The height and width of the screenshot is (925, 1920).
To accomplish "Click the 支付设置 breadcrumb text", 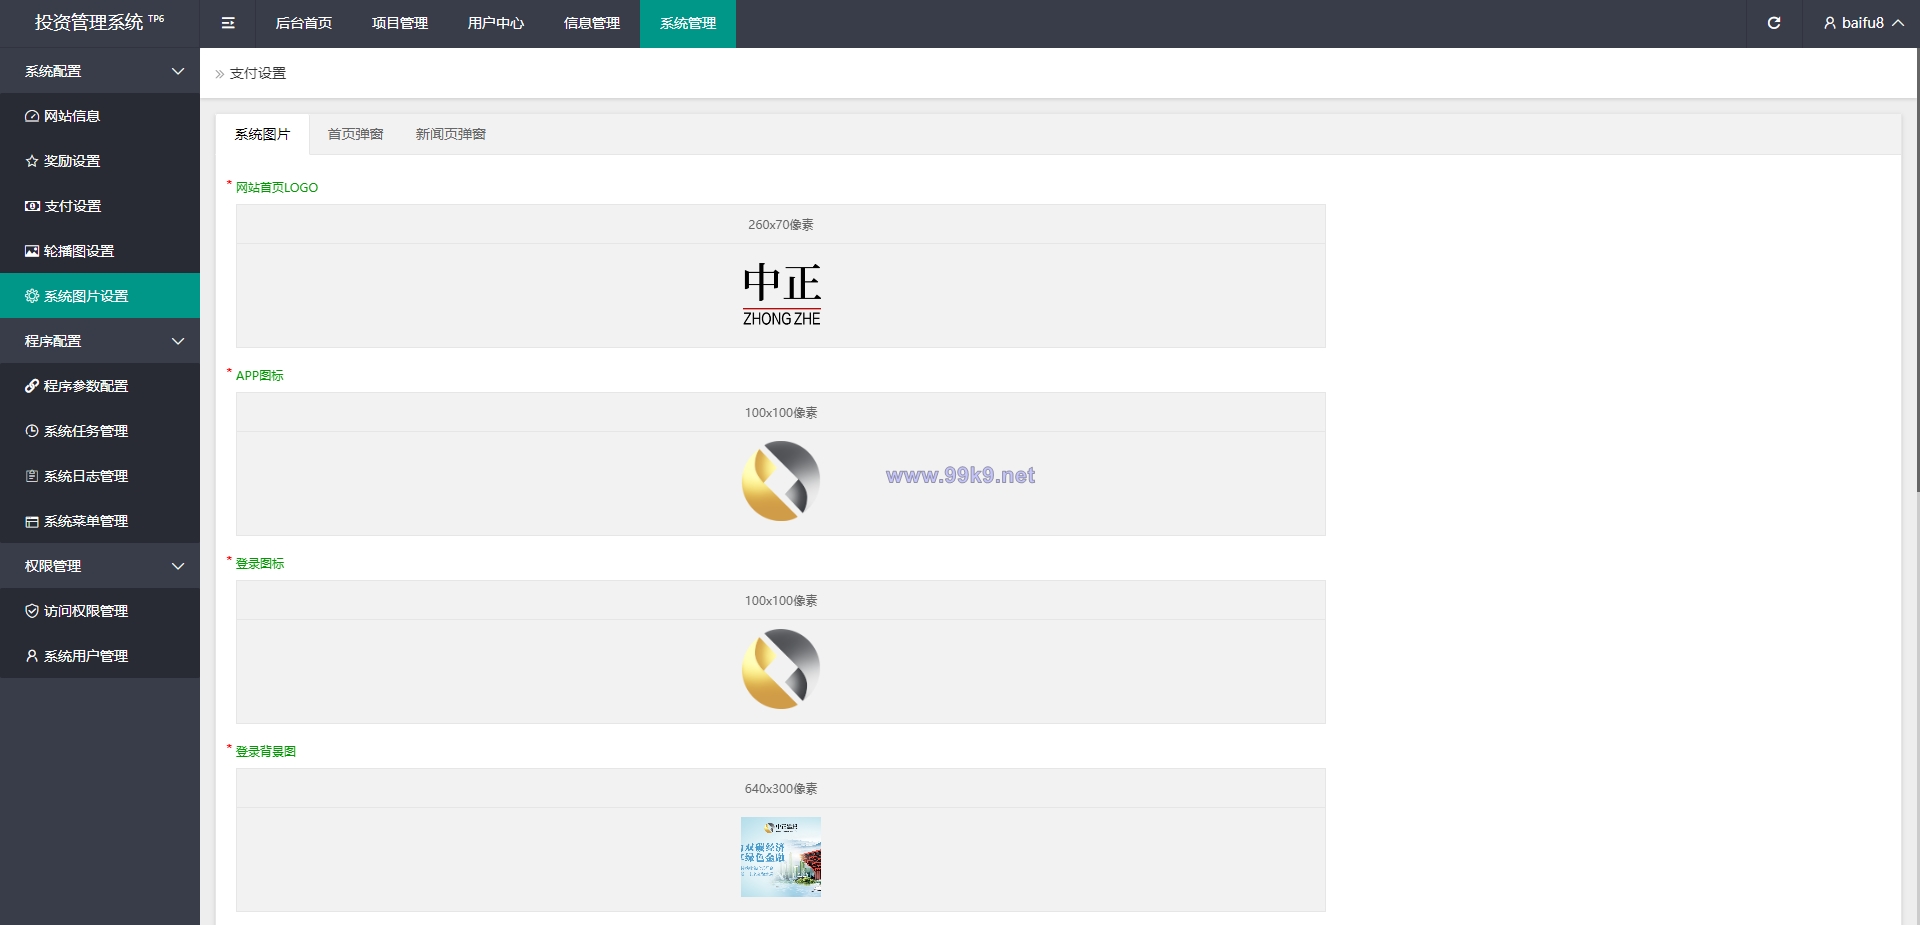I will (258, 73).
